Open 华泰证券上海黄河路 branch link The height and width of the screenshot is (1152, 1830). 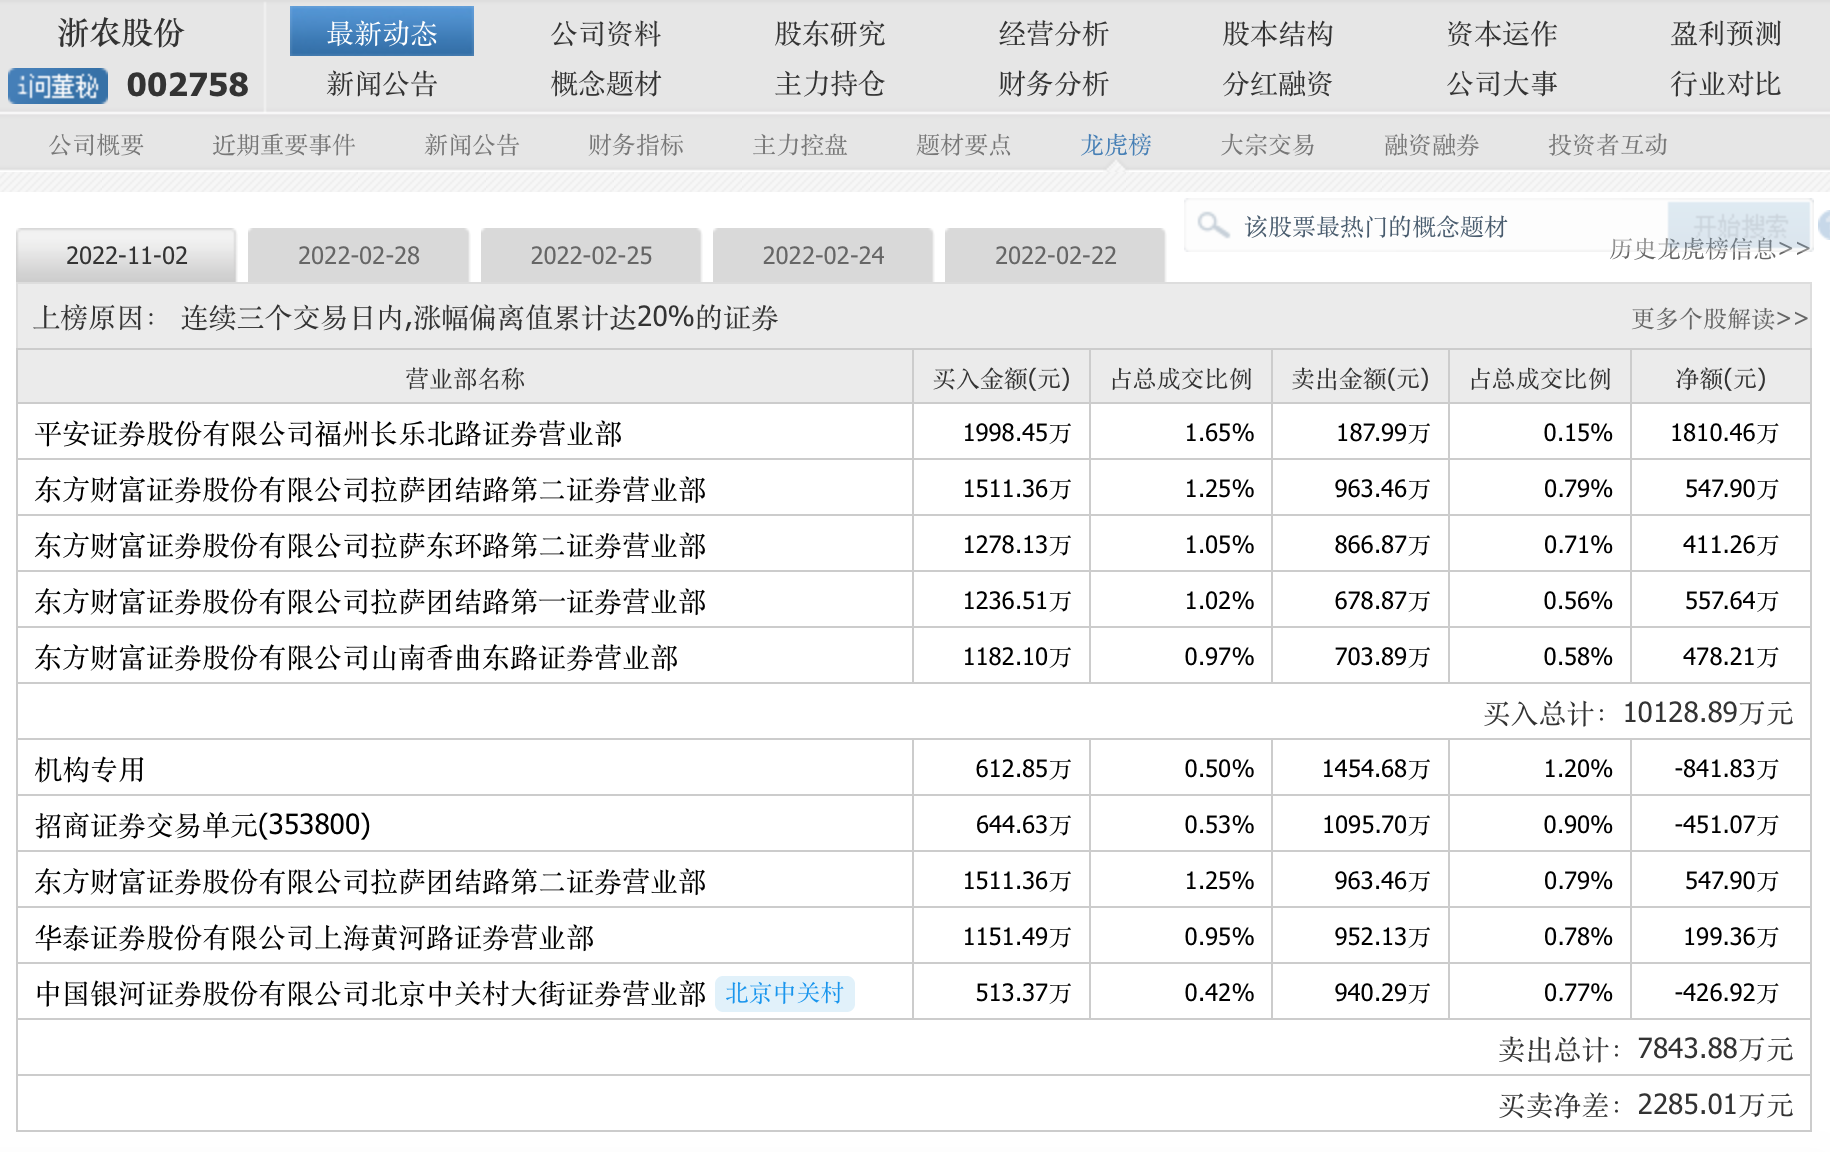tap(314, 937)
